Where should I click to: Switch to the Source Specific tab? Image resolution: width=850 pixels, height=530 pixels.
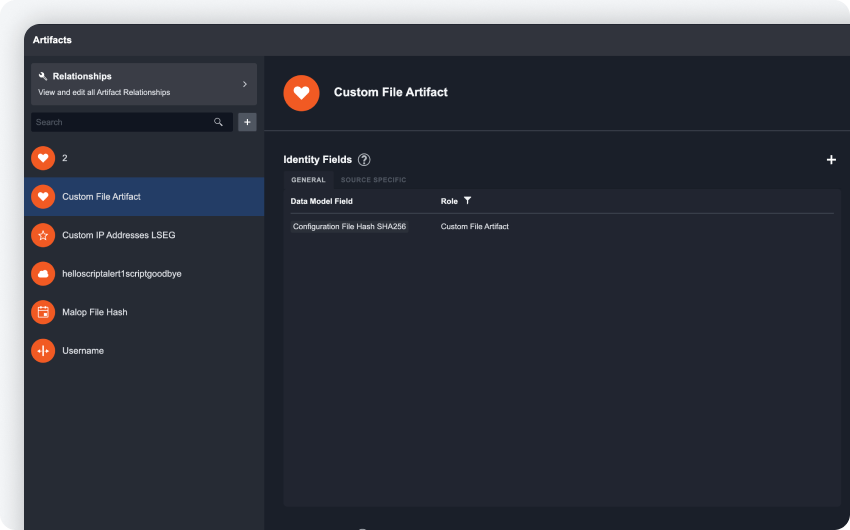(x=373, y=180)
